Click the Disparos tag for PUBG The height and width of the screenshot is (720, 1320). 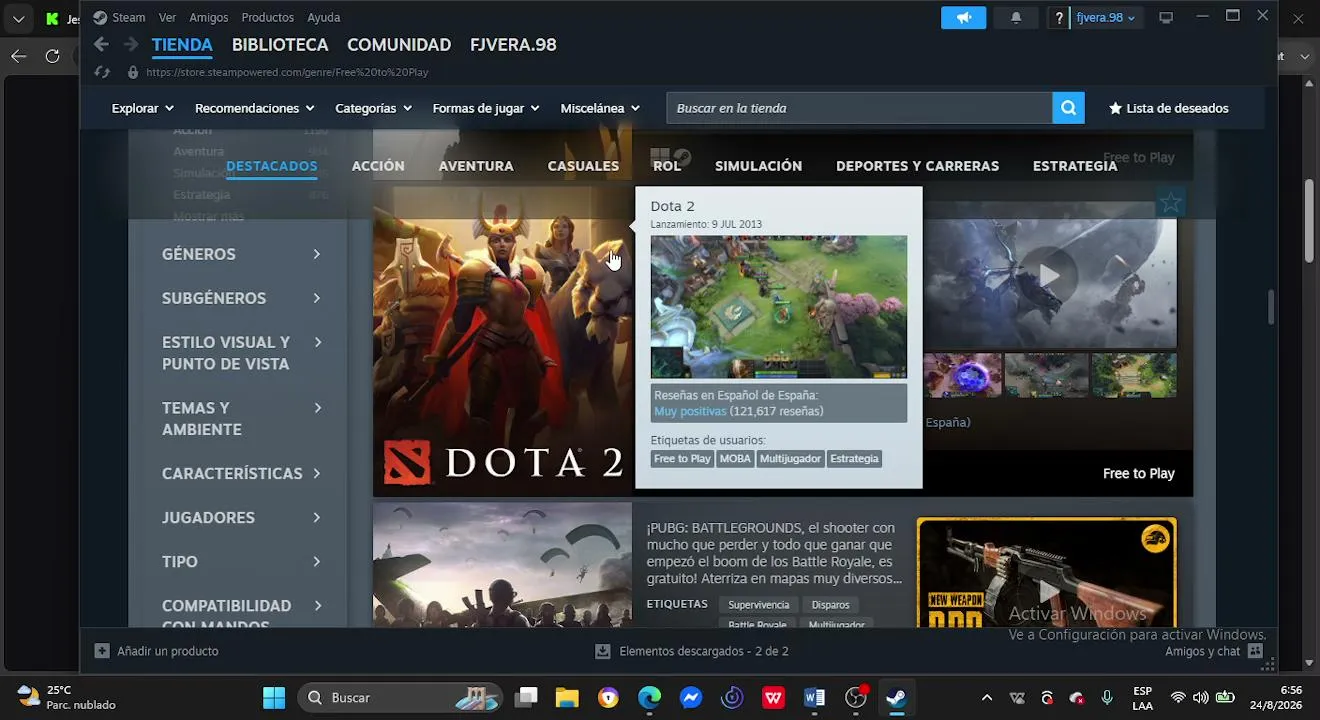coord(830,605)
